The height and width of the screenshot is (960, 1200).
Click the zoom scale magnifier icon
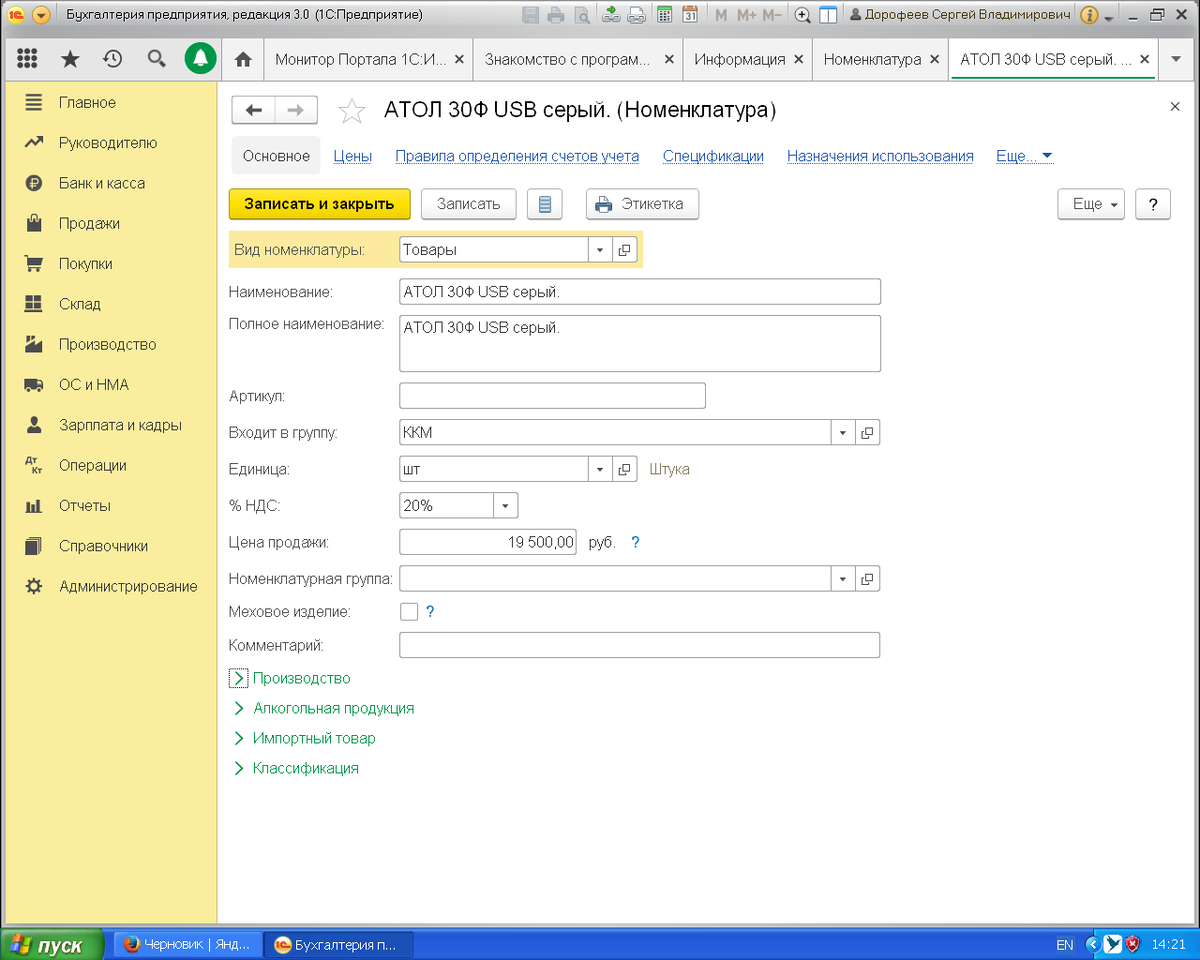point(802,16)
